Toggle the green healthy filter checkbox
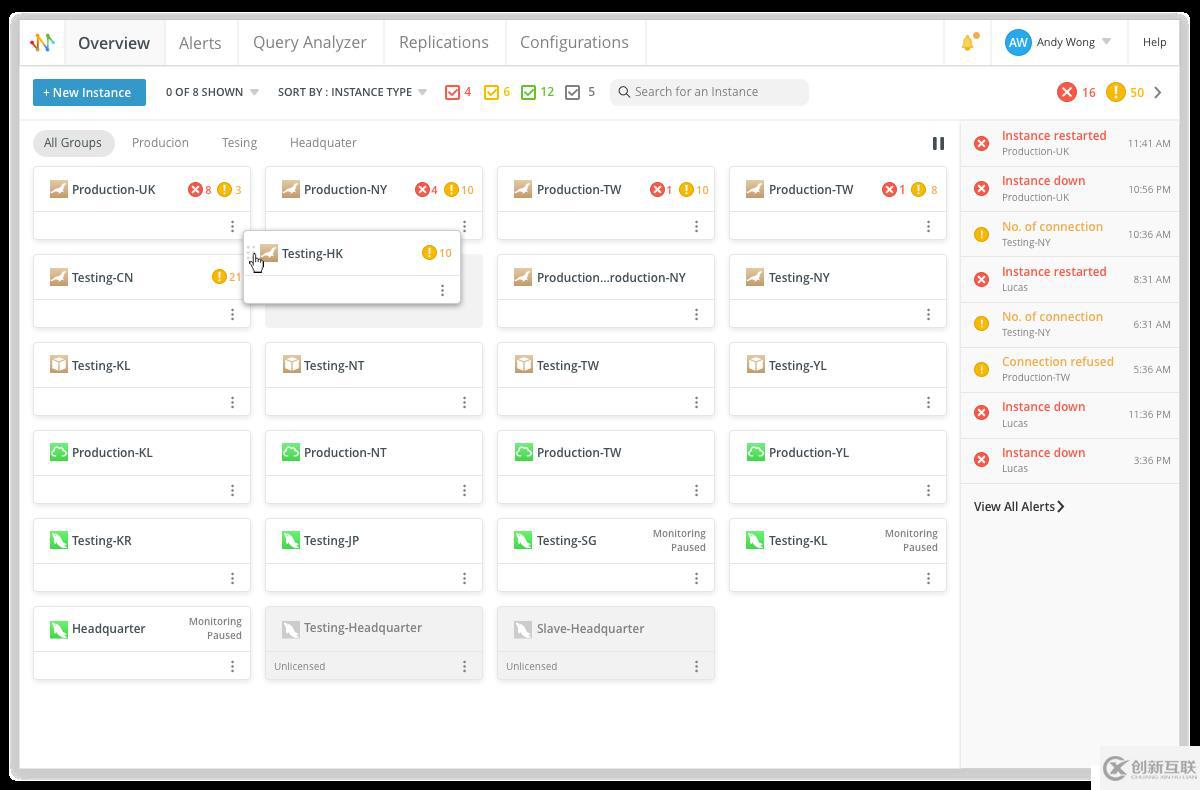The width and height of the screenshot is (1200, 790). click(528, 92)
